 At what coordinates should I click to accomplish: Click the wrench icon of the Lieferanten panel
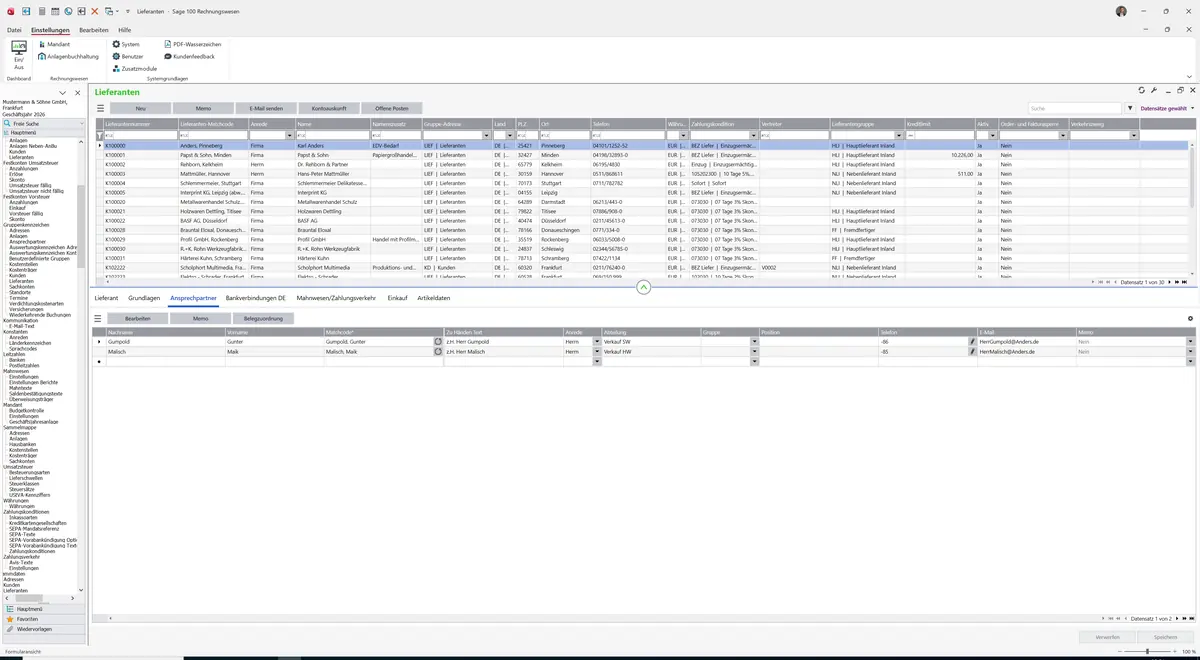point(1154,90)
